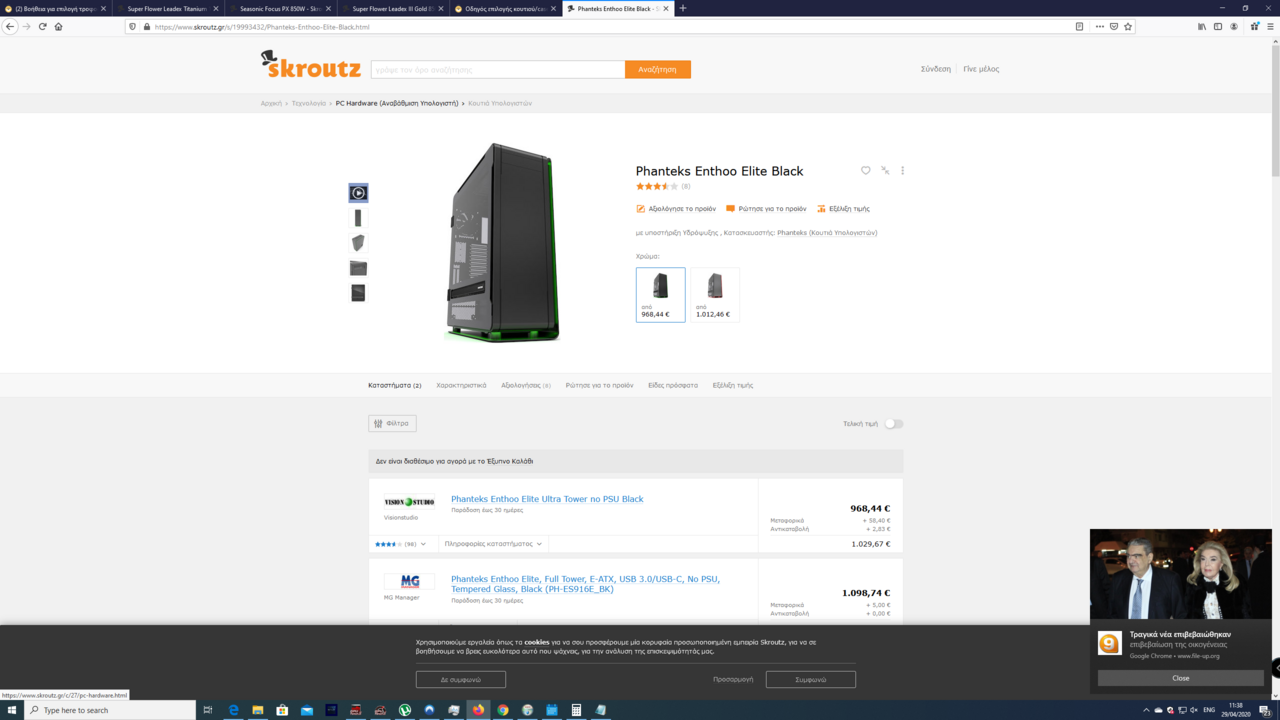
Task: Open Phanteks Enthoo Elite Full Tower E-ATX listing
Action: coord(585,584)
